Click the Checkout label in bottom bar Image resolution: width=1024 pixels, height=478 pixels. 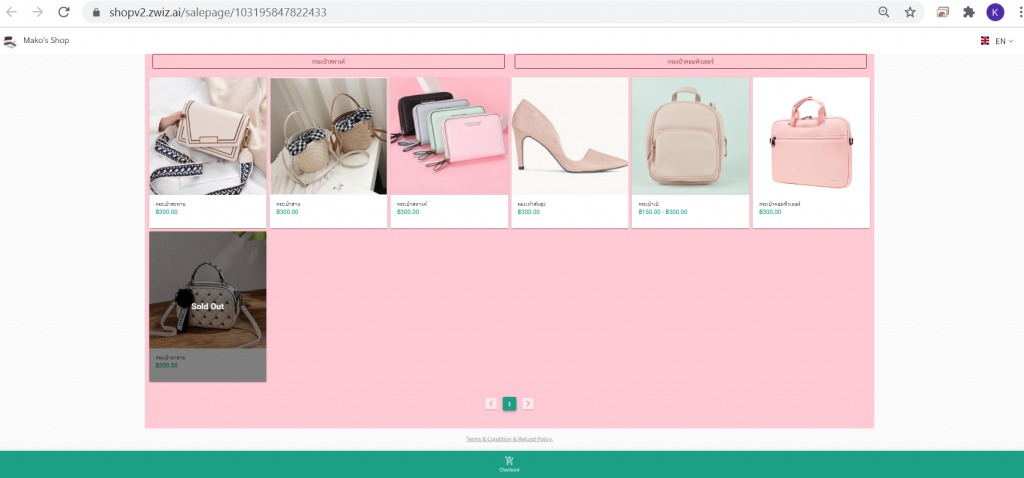click(x=509, y=470)
